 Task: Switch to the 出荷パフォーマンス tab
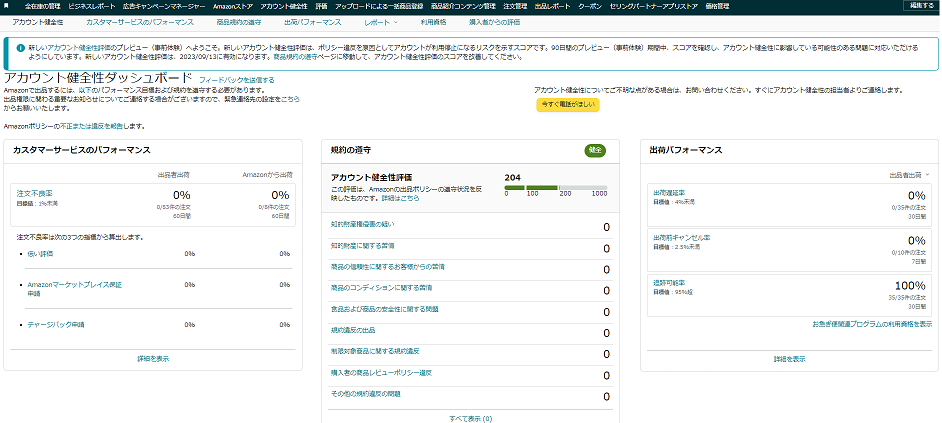pos(312,22)
